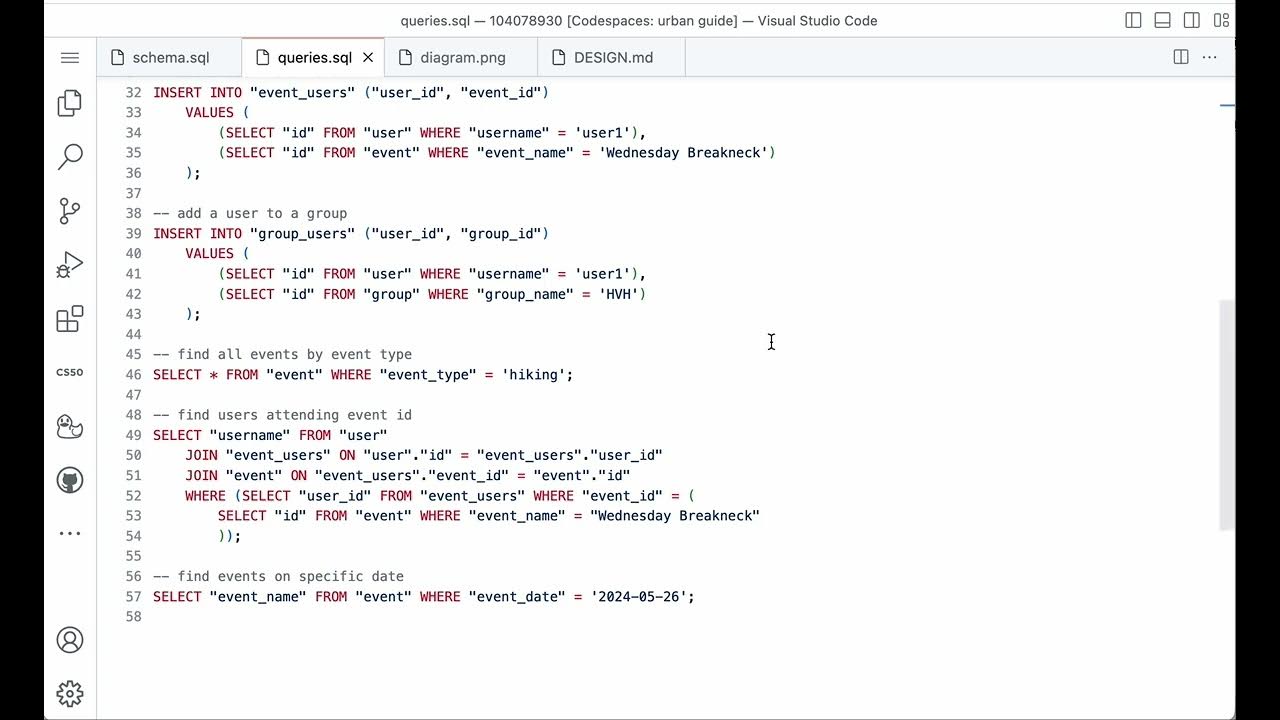Image resolution: width=1280 pixels, height=720 pixels.
Task: Open the CS50 sidebar panel
Action: pos(70,373)
